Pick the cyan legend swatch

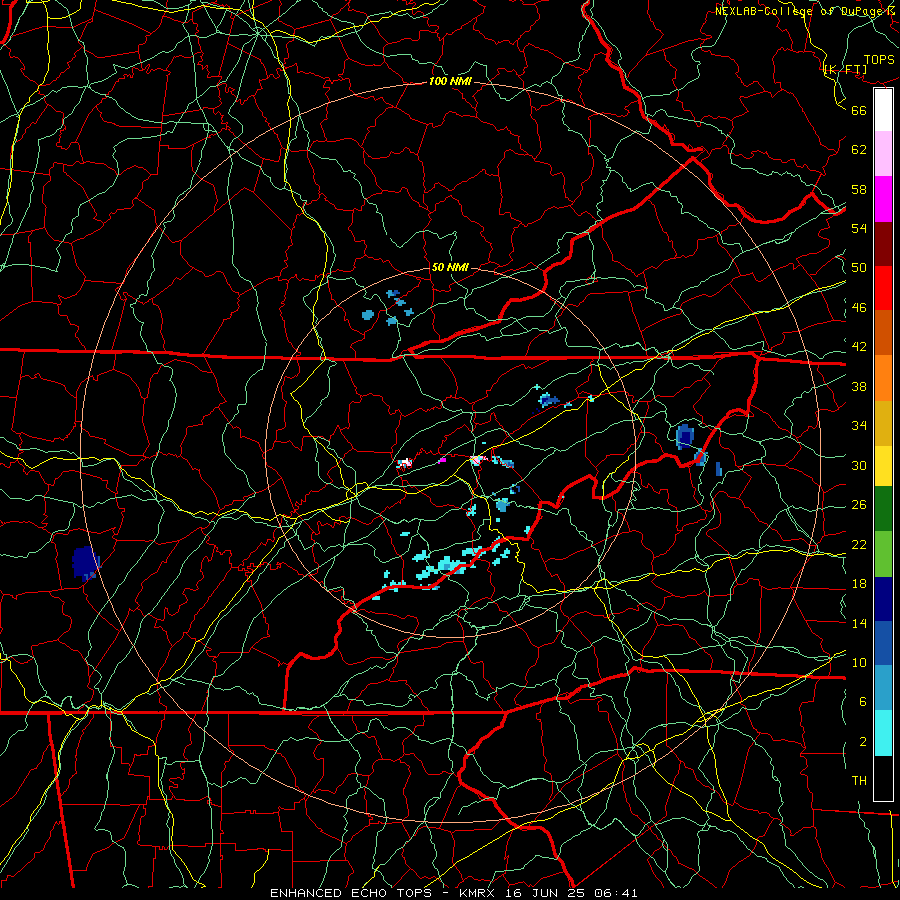click(883, 733)
